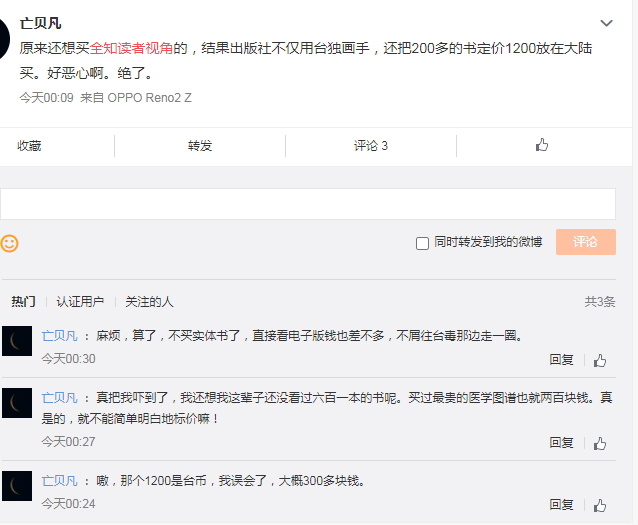The width and height of the screenshot is (638, 525).
Task: Open the emoji smiley picker
Action: point(9,243)
